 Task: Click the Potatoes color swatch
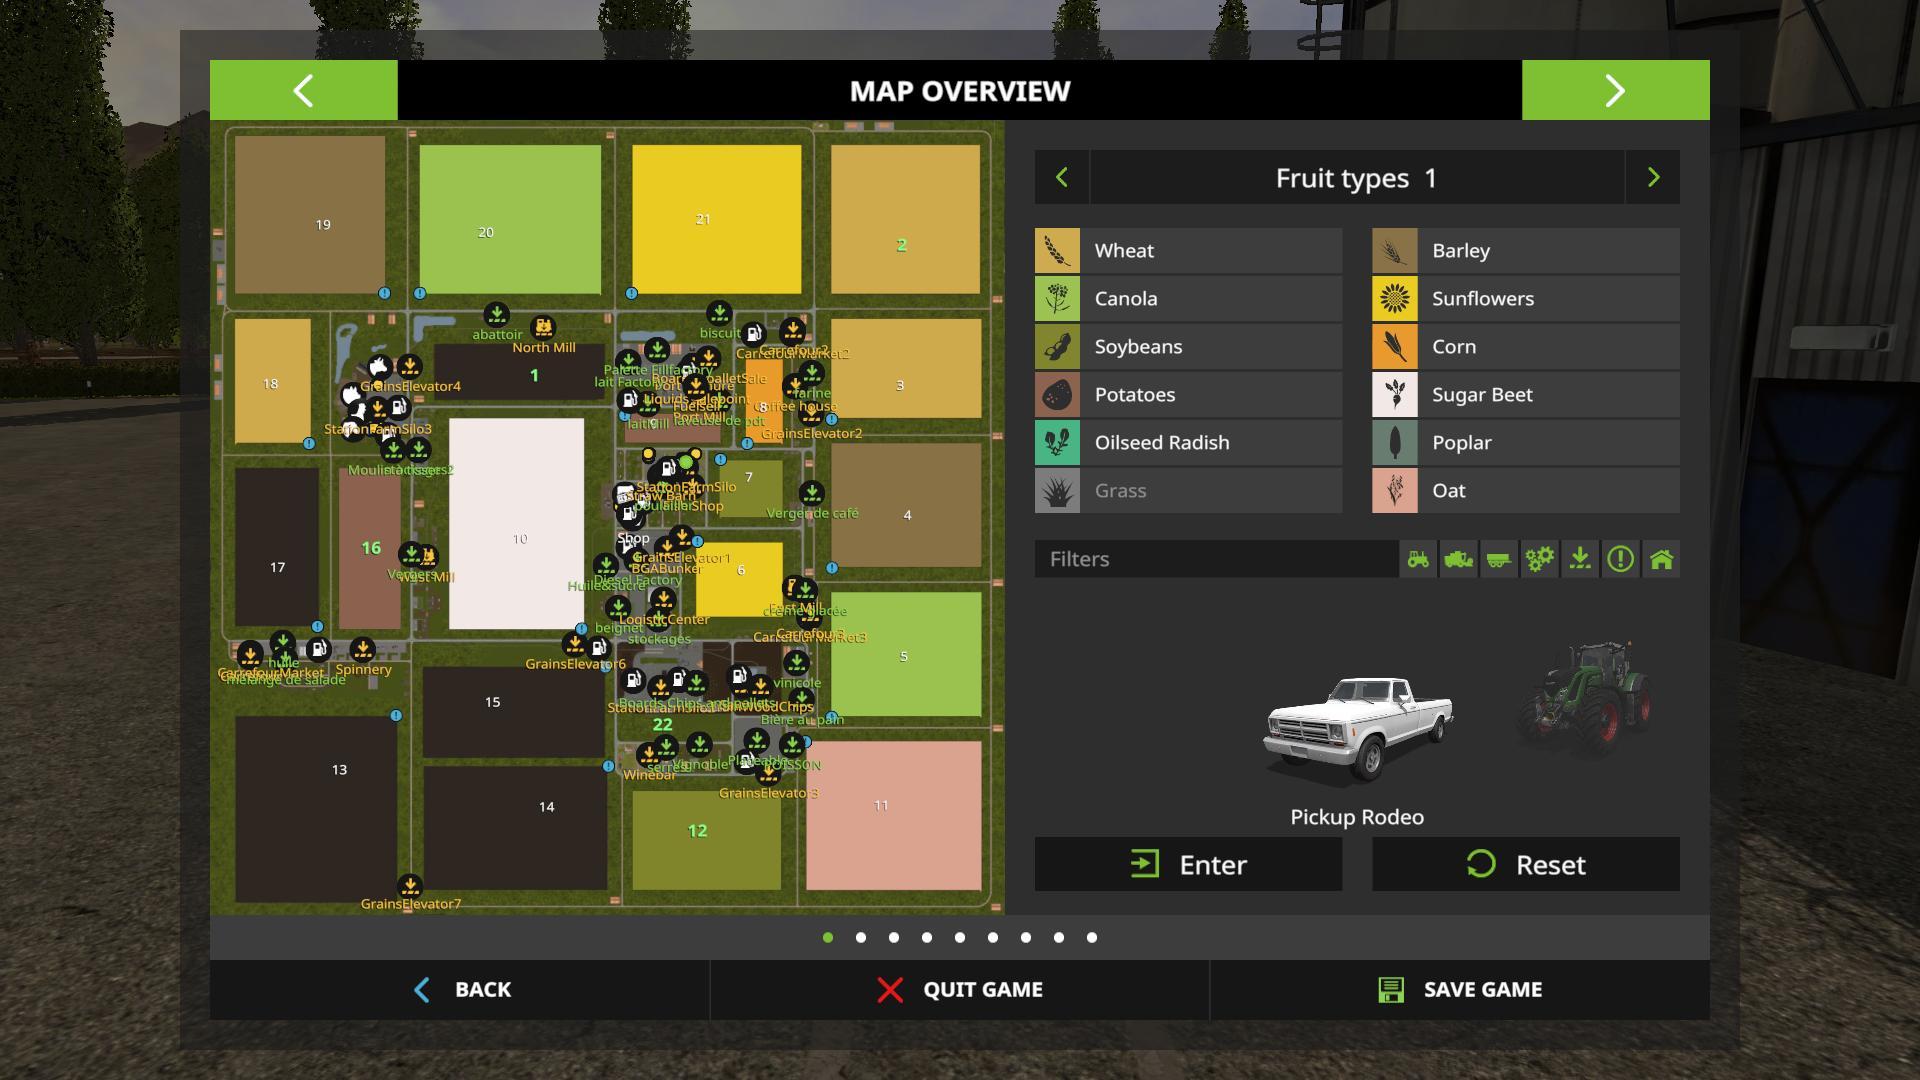click(1057, 395)
